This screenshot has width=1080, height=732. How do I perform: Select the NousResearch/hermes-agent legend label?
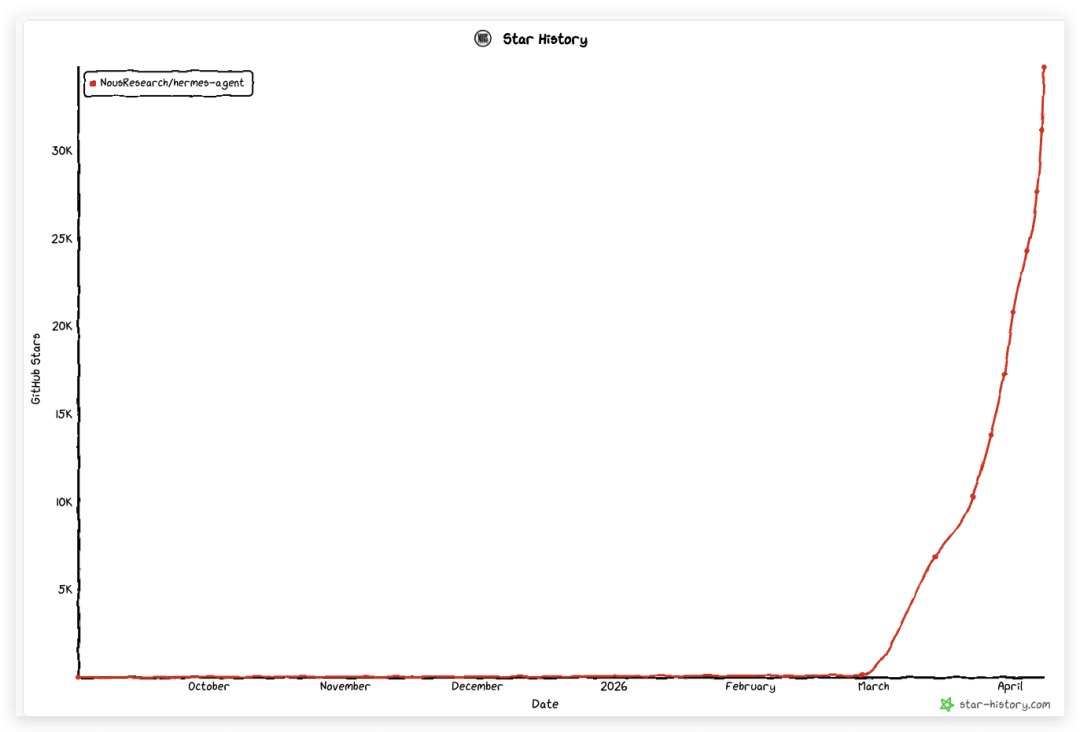point(171,83)
